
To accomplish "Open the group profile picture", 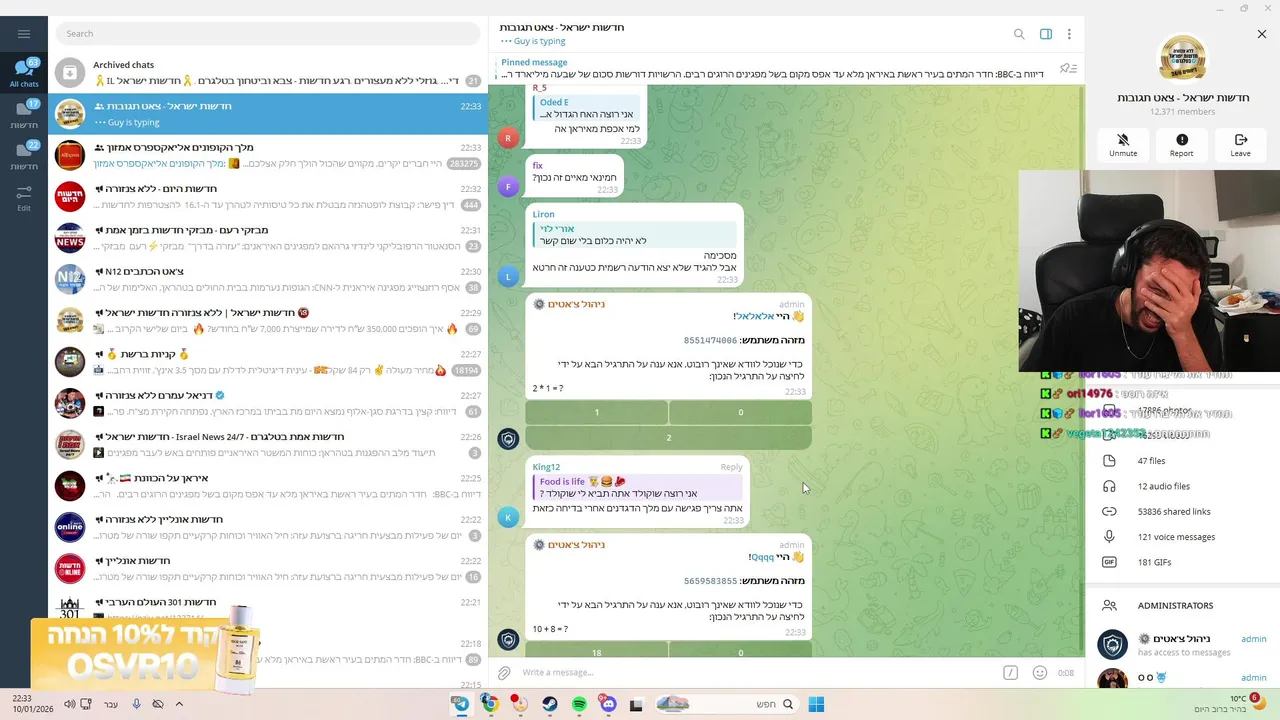I will 1182,58.
